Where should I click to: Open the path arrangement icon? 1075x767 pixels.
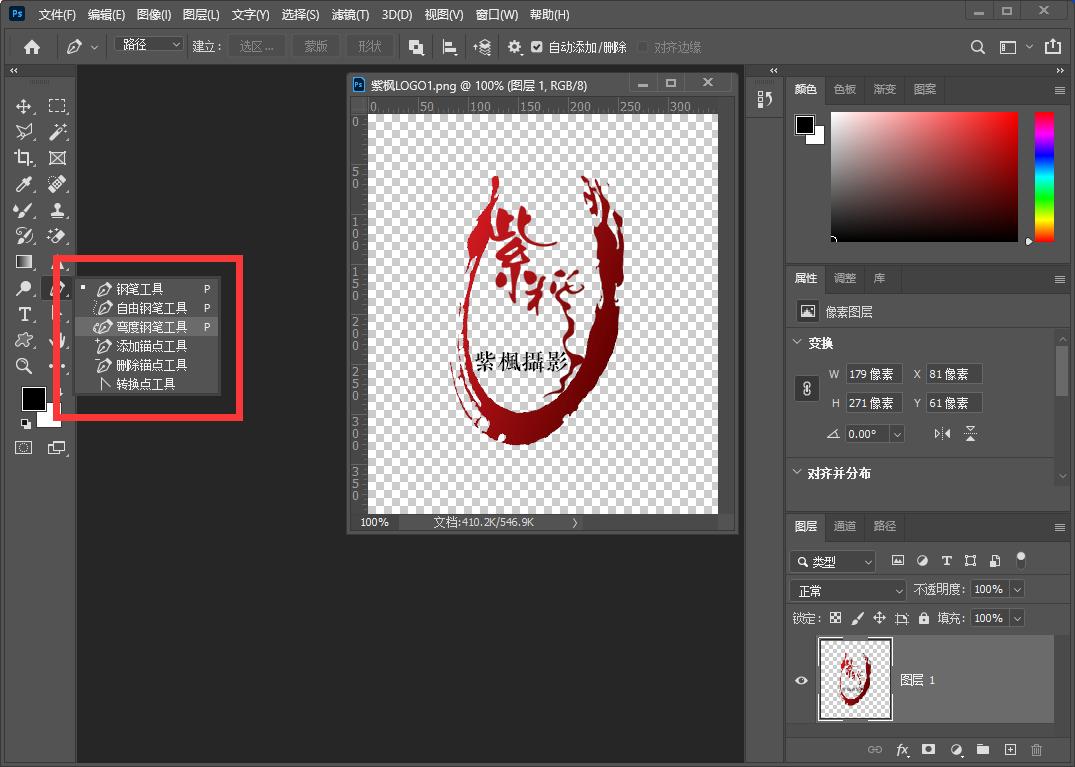(482, 47)
